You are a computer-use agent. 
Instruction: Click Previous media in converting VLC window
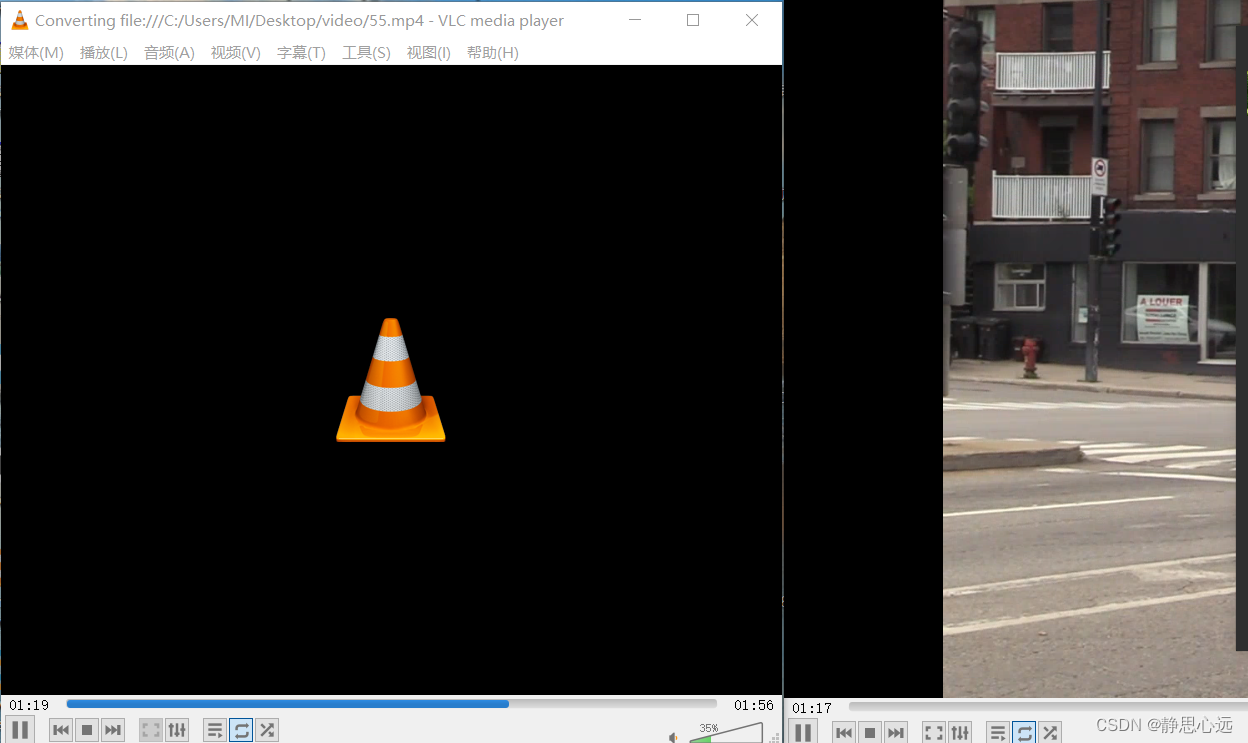[x=61, y=730]
